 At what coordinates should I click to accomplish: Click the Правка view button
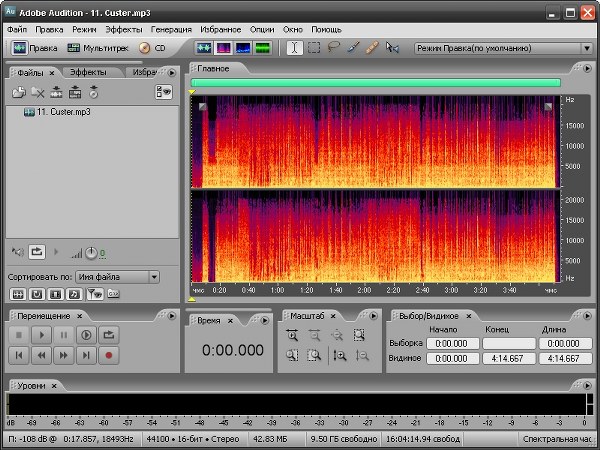[x=35, y=47]
